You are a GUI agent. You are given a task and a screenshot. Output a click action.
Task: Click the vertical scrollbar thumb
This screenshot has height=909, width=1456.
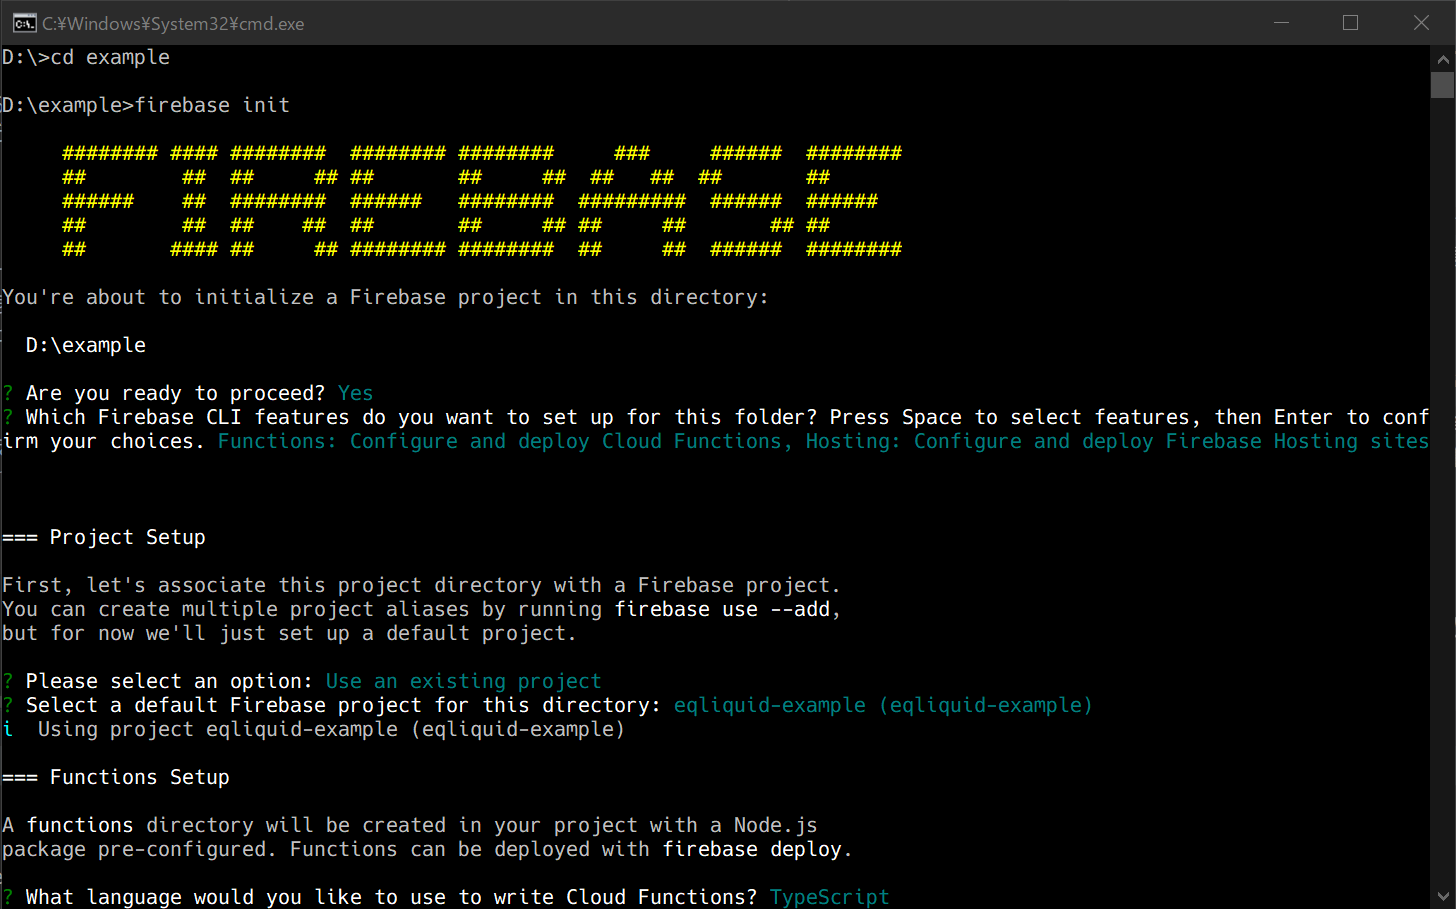tap(1442, 85)
